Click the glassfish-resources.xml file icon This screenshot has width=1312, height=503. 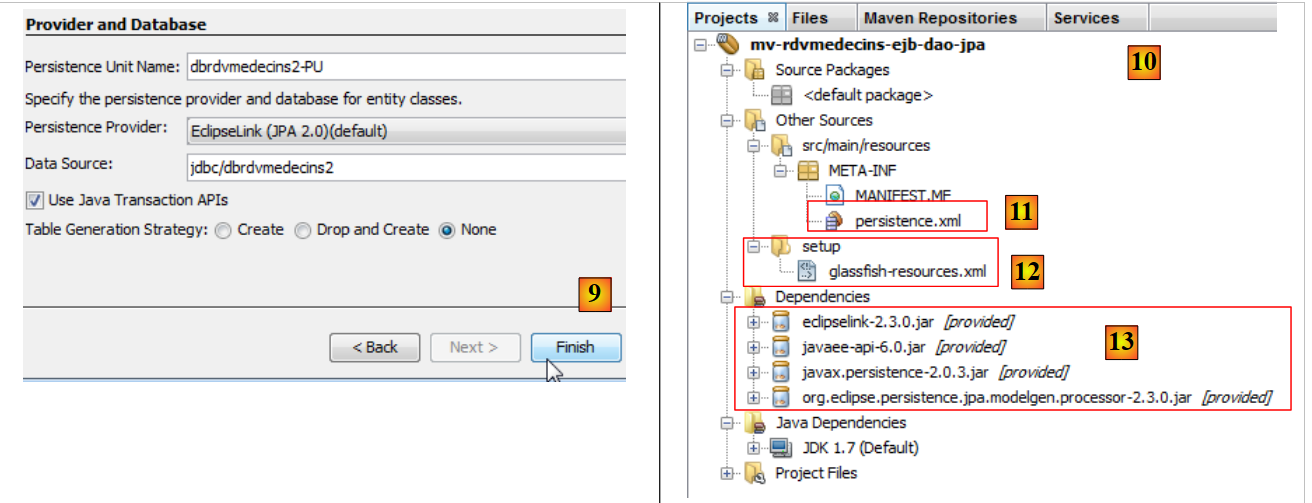click(808, 271)
